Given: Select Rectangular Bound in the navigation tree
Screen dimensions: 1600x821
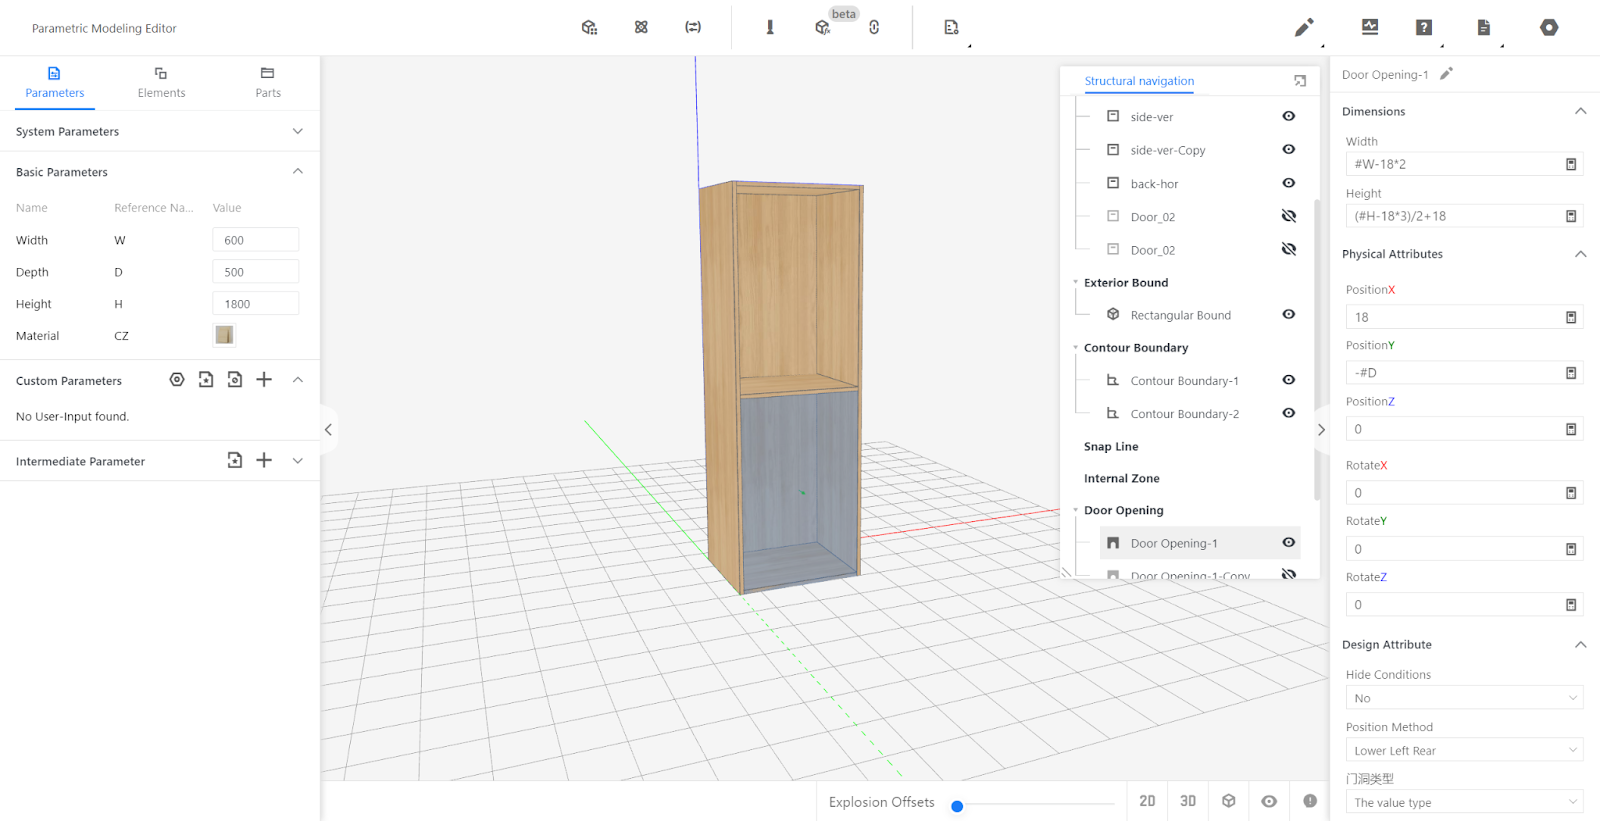Looking at the screenshot, I should tap(1180, 315).
